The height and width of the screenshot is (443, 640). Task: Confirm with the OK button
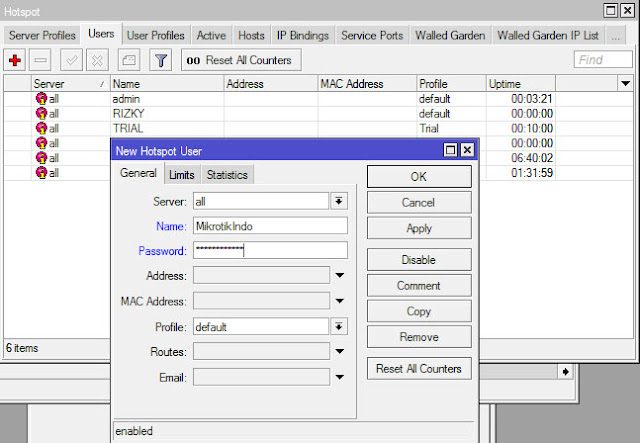pos(419,176)
